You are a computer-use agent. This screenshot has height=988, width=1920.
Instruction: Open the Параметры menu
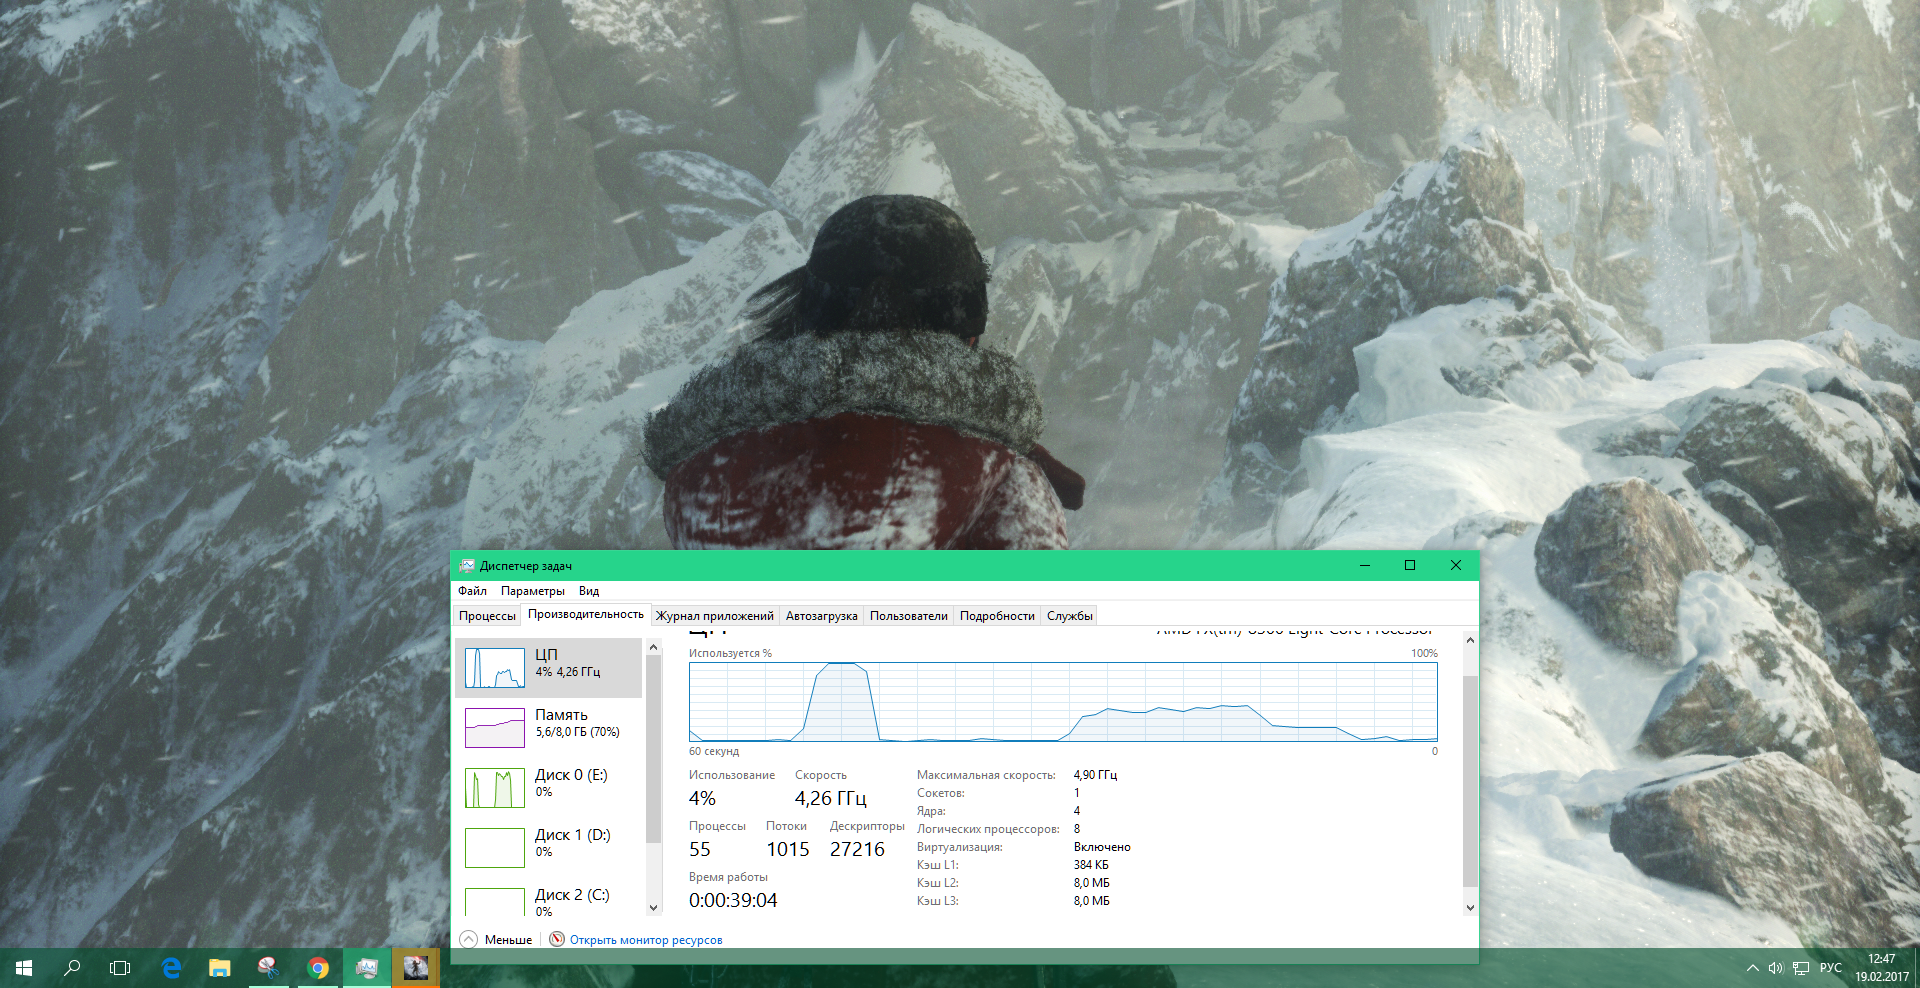click(533, 591)
